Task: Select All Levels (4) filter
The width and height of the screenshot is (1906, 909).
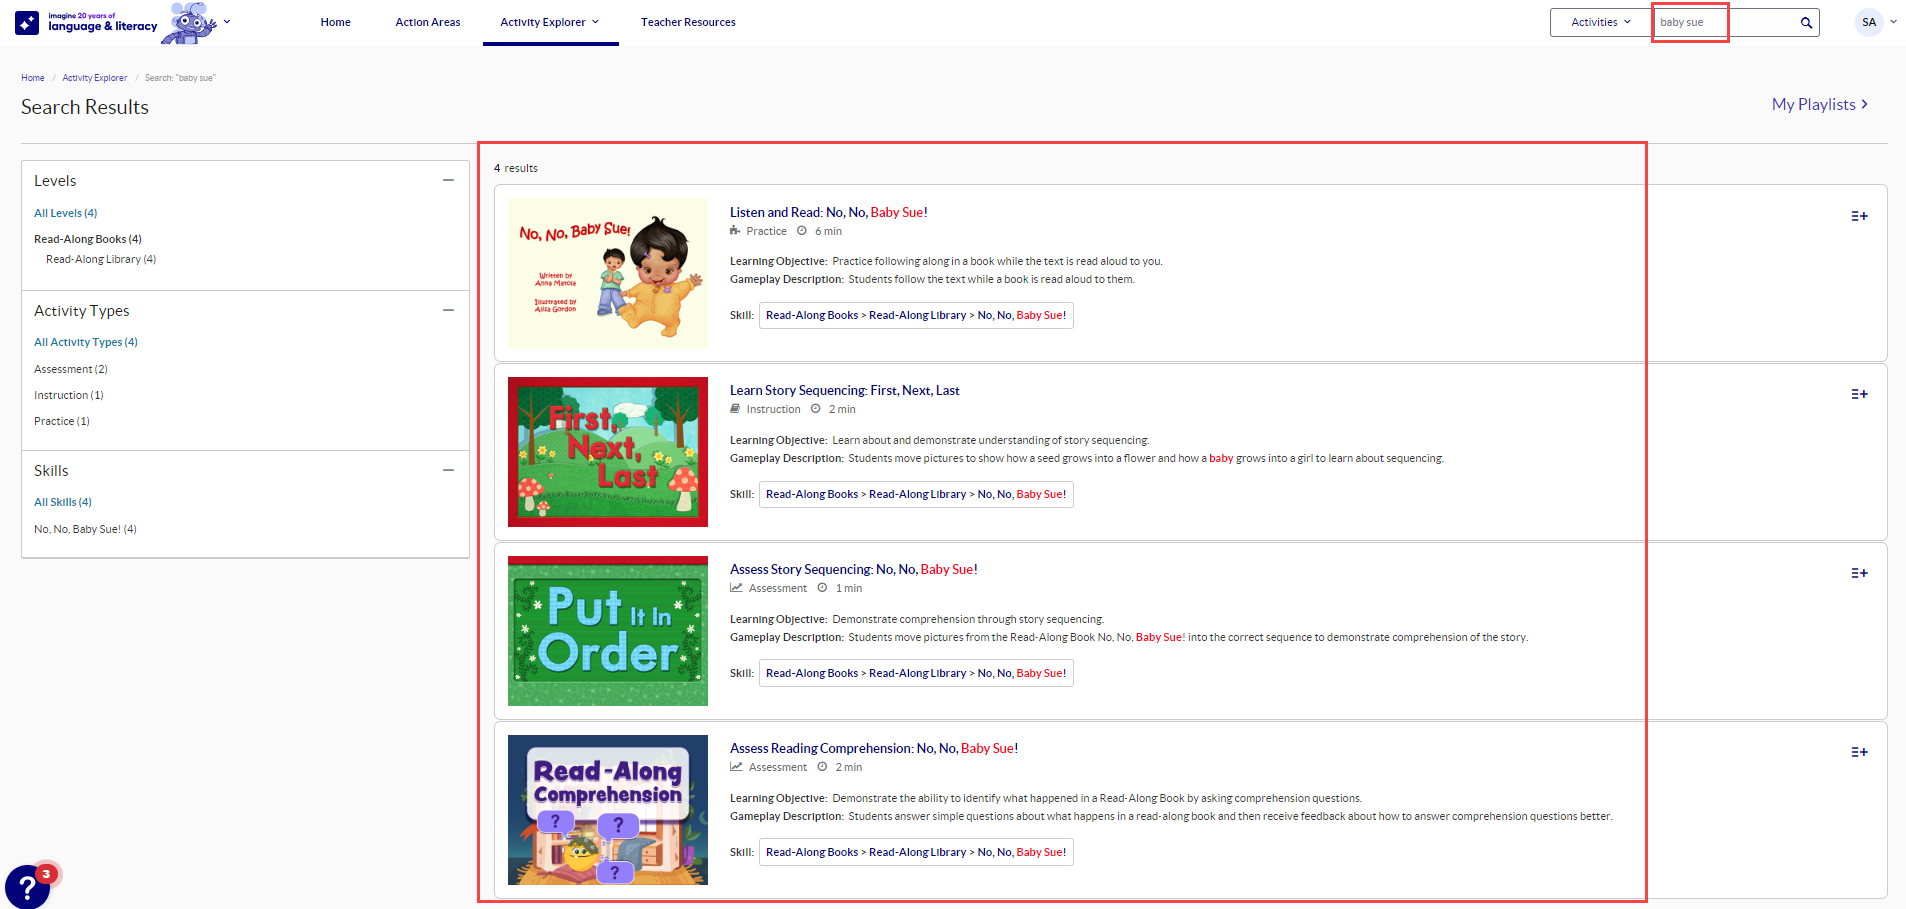Action: [66, 213]
